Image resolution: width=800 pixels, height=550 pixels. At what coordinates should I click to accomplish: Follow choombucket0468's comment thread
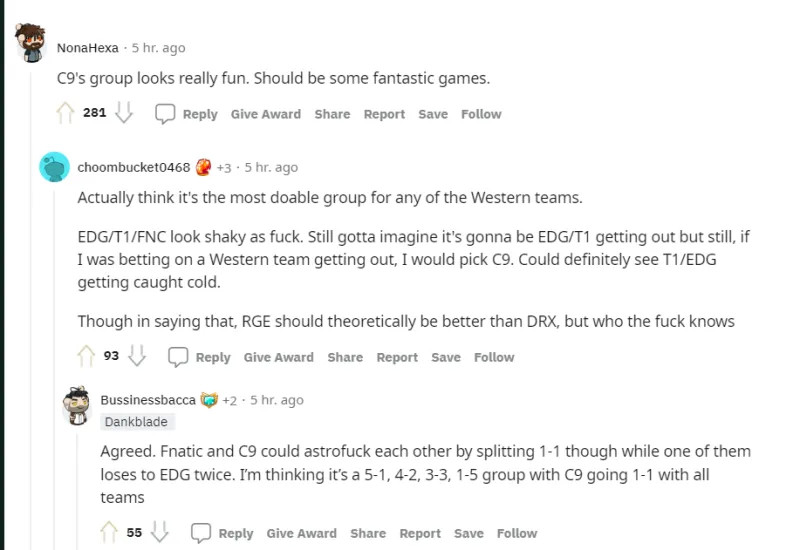point(494,357)
